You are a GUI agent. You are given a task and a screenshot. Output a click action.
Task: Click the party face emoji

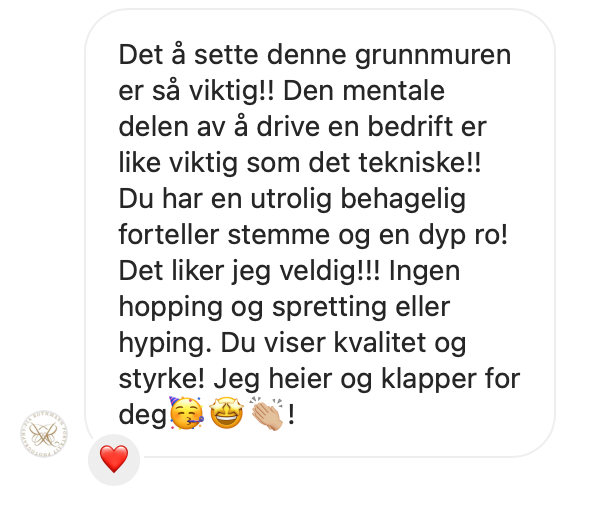[x=186, y=413]
